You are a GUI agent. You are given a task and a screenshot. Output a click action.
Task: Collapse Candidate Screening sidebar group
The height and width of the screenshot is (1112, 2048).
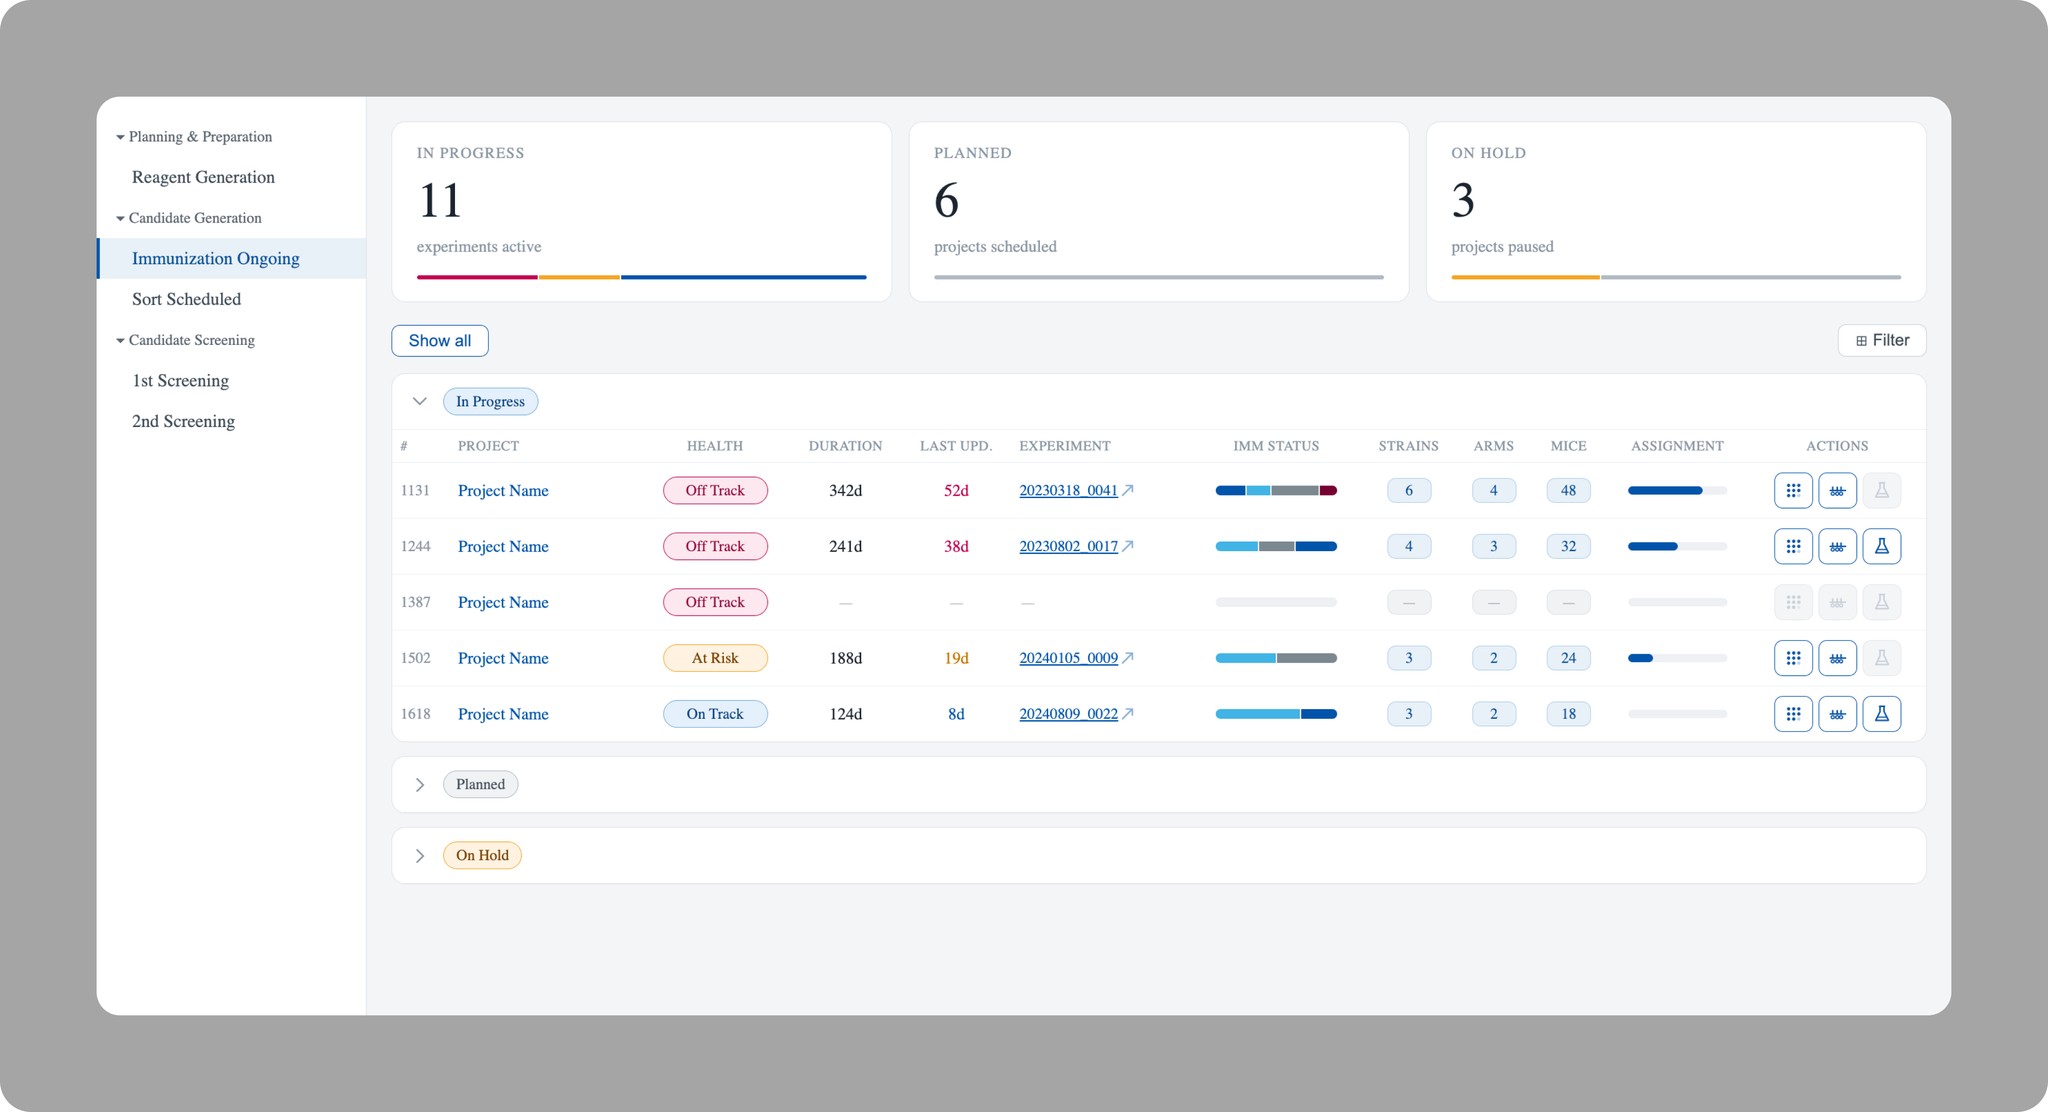120,340
